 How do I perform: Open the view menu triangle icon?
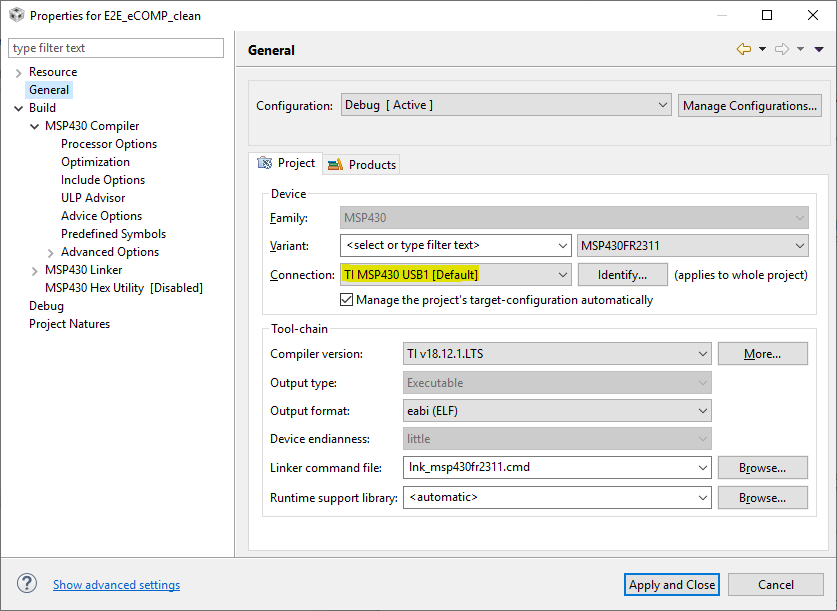[x=819, y=49]
